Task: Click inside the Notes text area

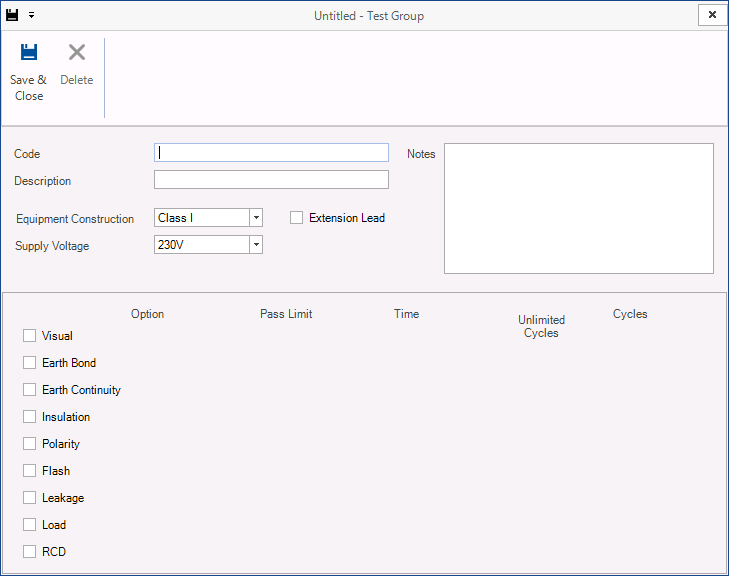Action: point(578,208)
